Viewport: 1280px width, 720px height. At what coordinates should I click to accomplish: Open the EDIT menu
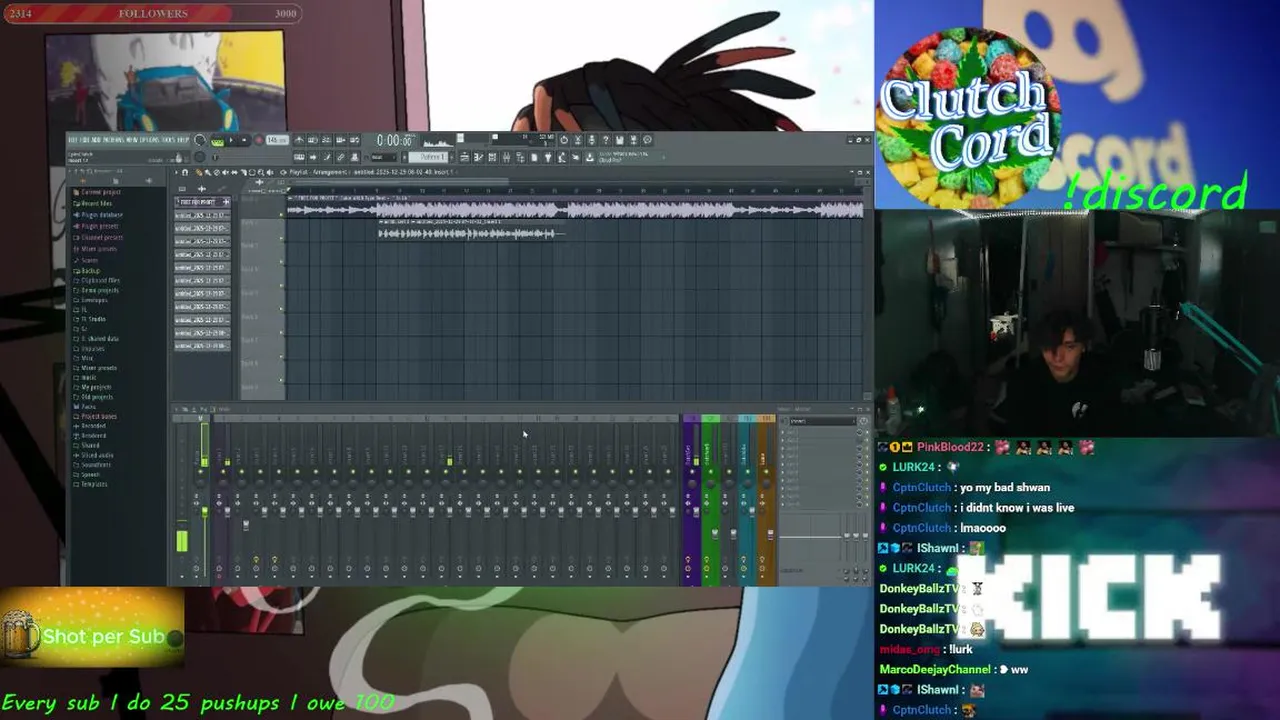pos(85,140)
